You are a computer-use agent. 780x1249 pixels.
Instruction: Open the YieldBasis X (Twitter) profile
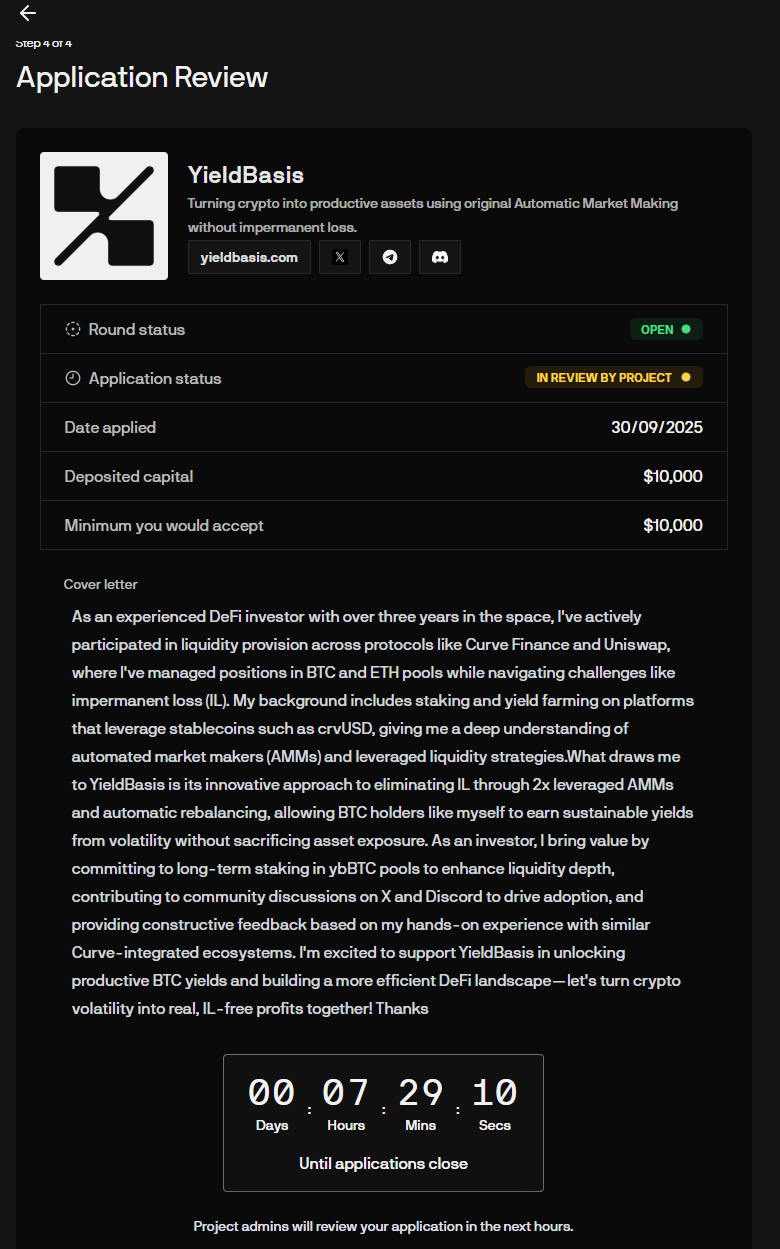pos(340,257)
